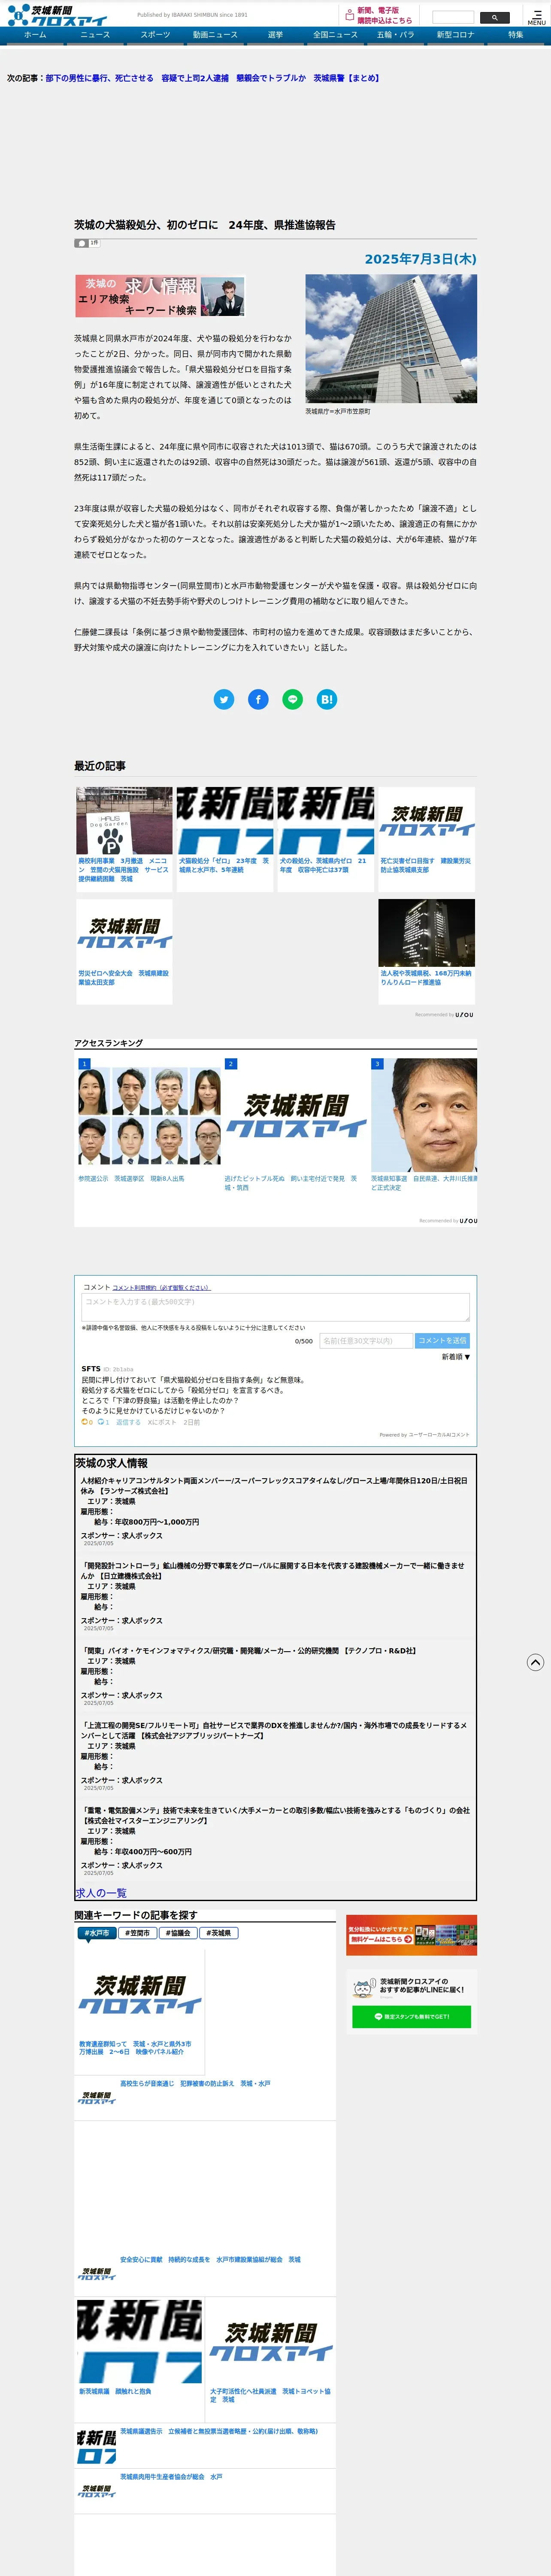Click the comment count bubble icon
Screen dimensions: 551x2576
82,243
